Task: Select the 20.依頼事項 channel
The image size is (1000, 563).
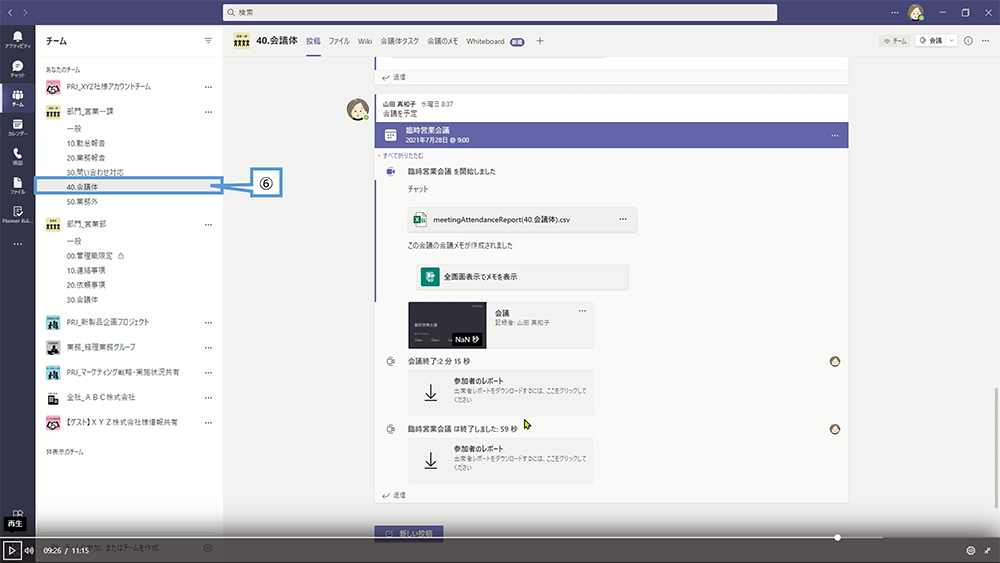Action: pos(85,285)
